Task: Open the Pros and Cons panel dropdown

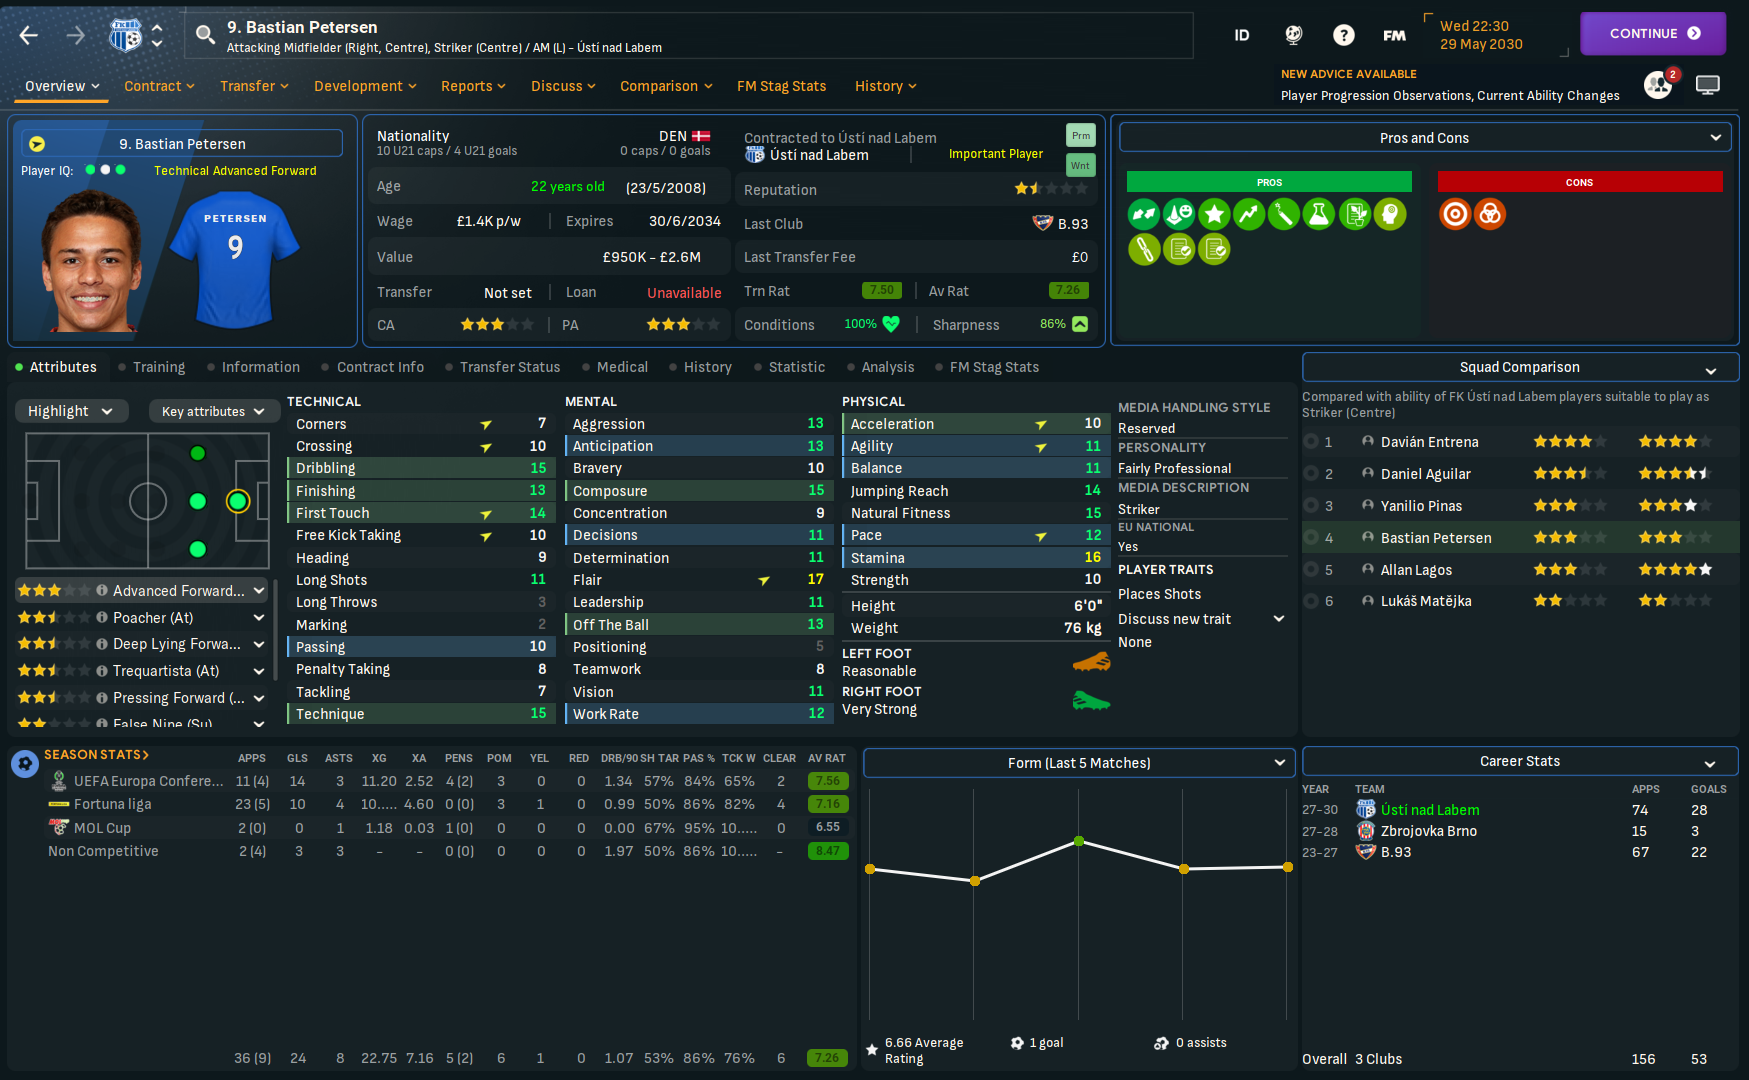Action: pyautogui.click(x=1425, y=138)
